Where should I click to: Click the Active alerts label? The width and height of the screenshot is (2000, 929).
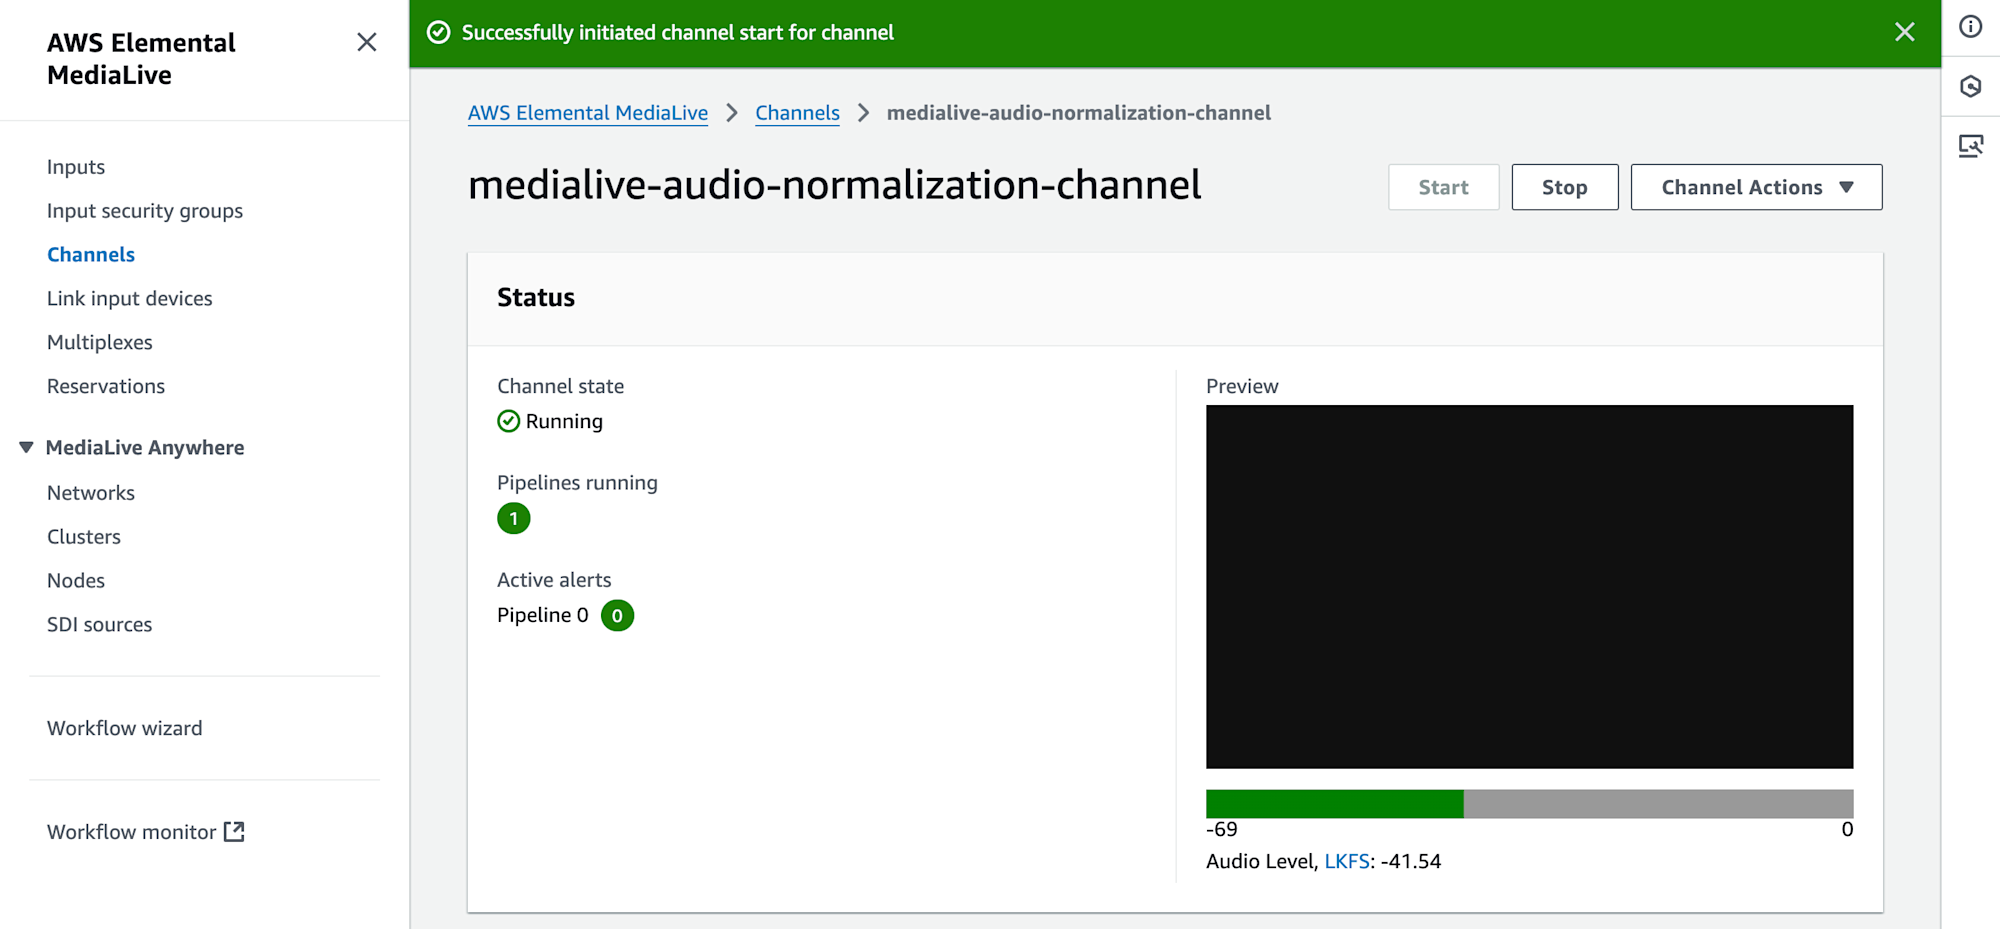pyautogui.click(x=554, y=580)
